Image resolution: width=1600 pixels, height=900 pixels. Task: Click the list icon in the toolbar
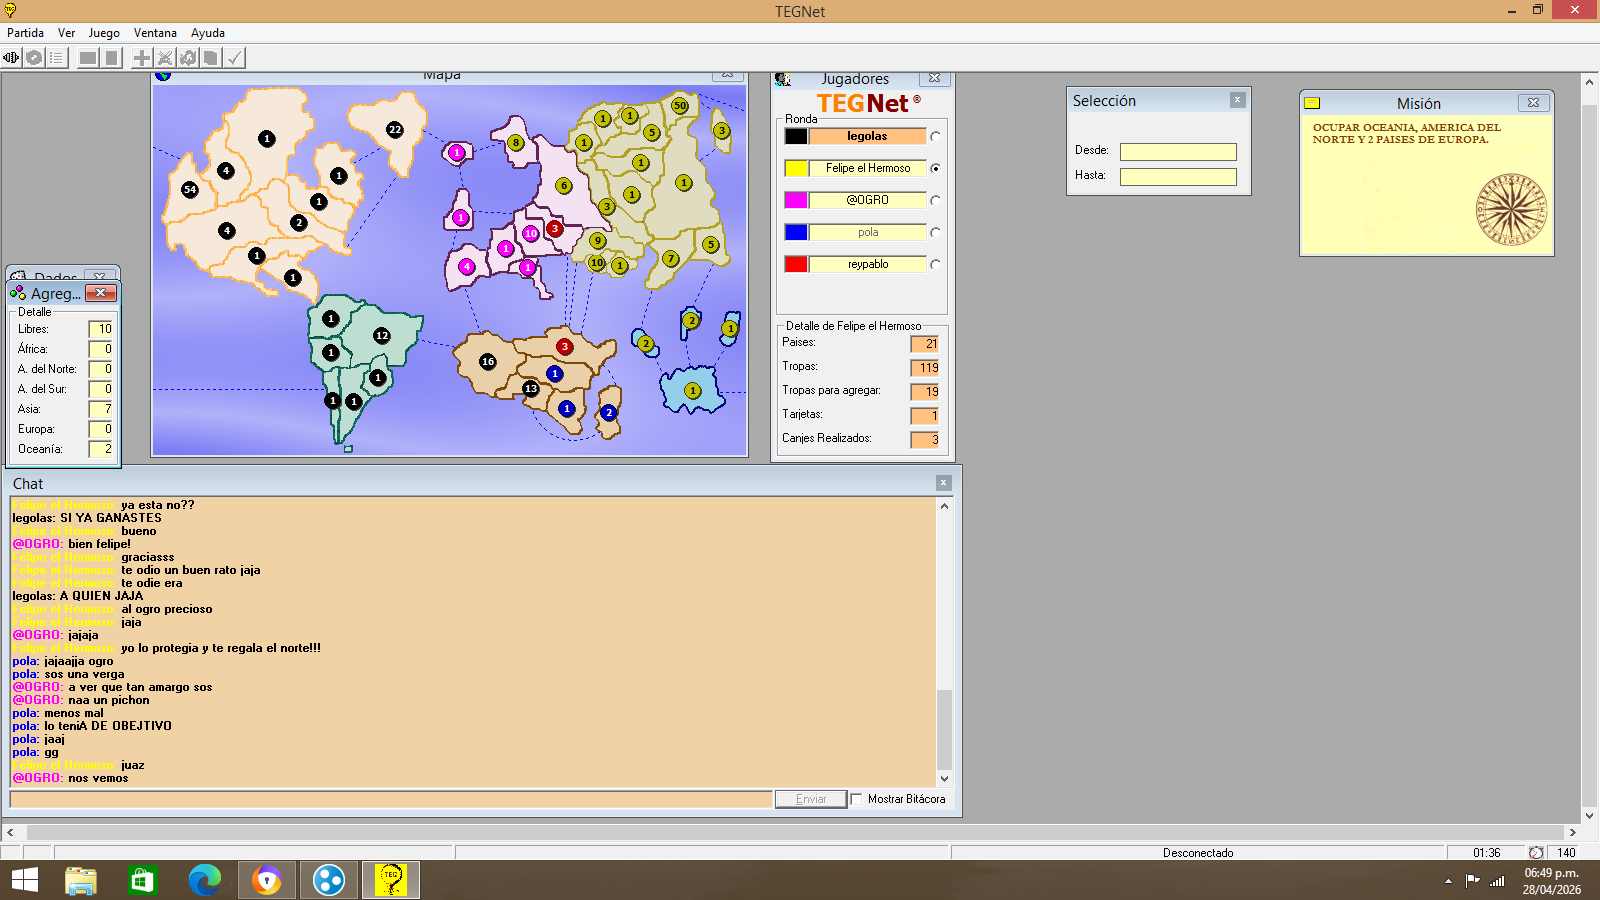(x=57, y=58)
